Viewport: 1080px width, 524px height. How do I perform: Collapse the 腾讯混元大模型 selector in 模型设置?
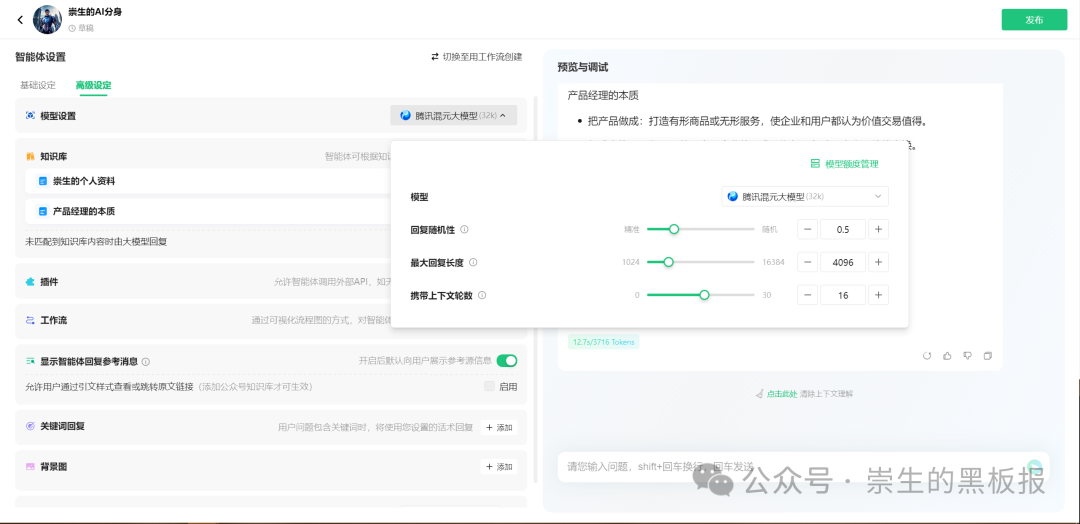pyautogui.click(x=453, y=116)
